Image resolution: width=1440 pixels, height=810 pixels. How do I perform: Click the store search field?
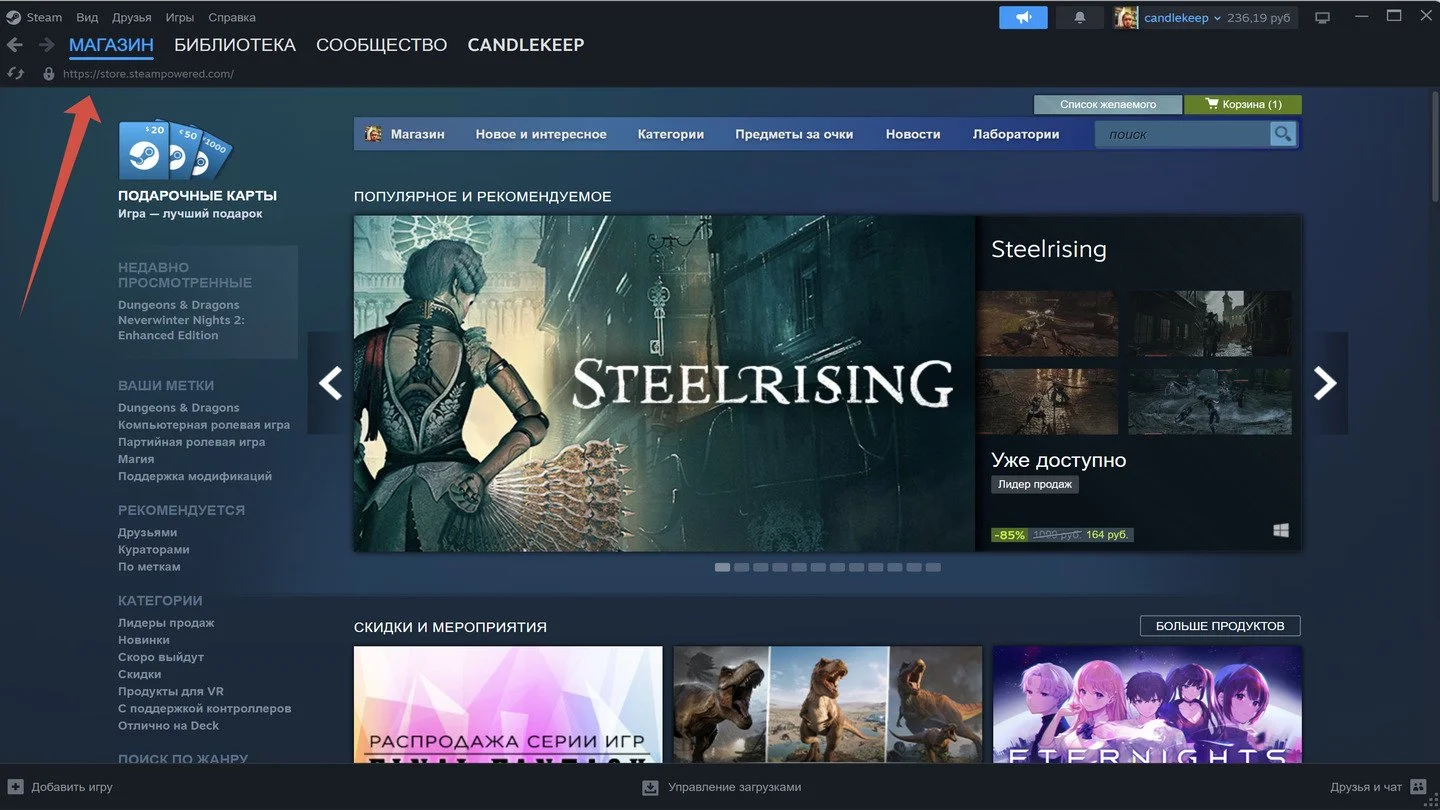1183,134
